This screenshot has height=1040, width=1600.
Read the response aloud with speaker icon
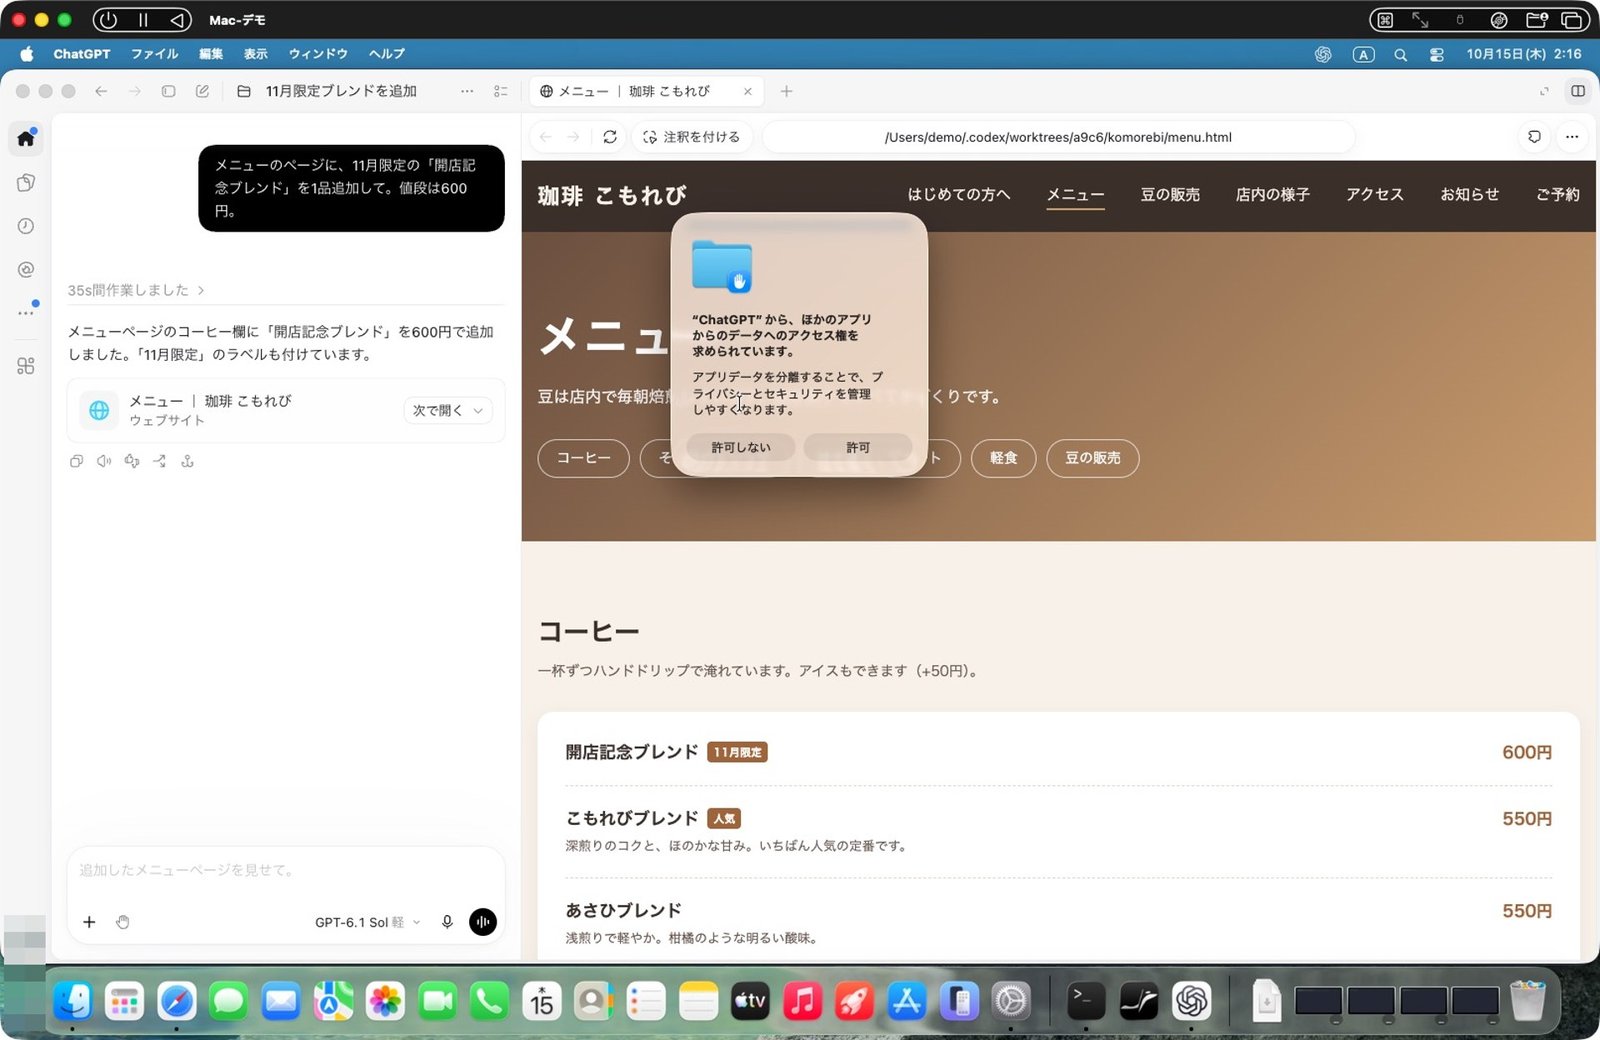[104, 461]
